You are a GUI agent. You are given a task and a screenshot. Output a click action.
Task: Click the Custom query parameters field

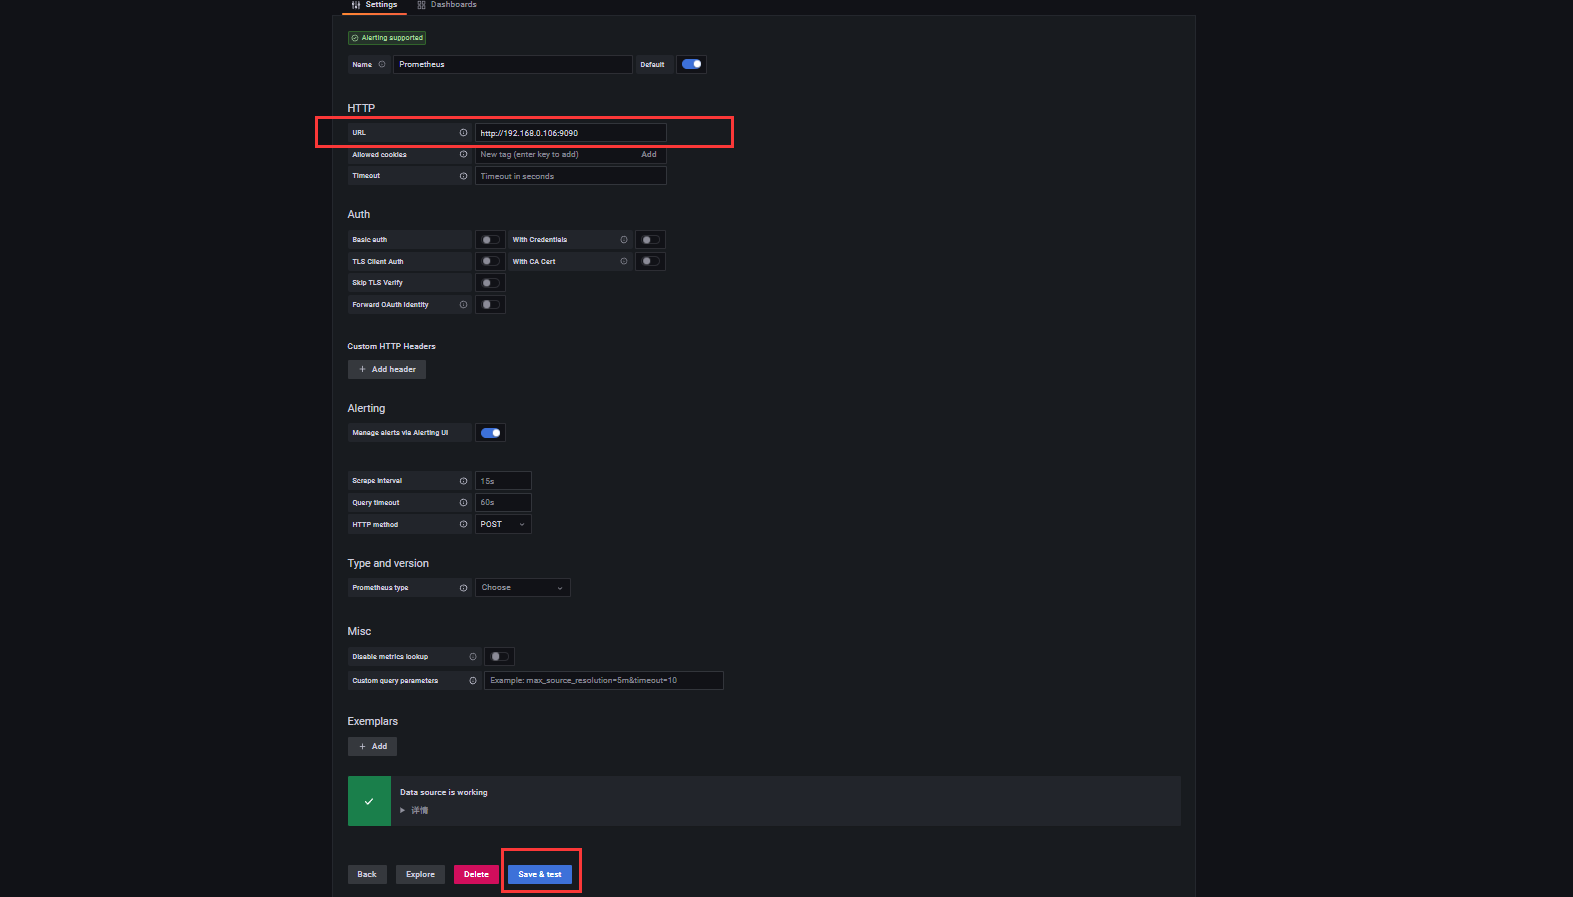point(604,681)
